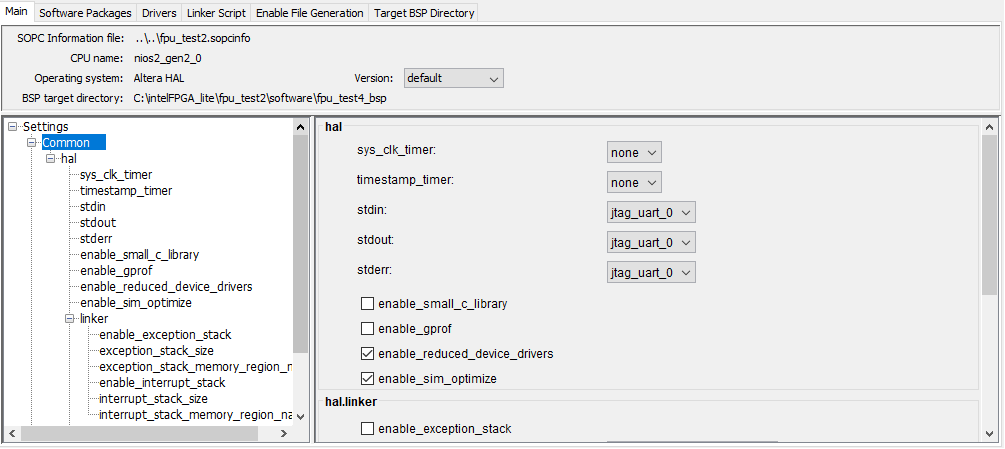Click settings pane scroll down arrow
The image size is (1005, 449).
[x=990, y=434]
